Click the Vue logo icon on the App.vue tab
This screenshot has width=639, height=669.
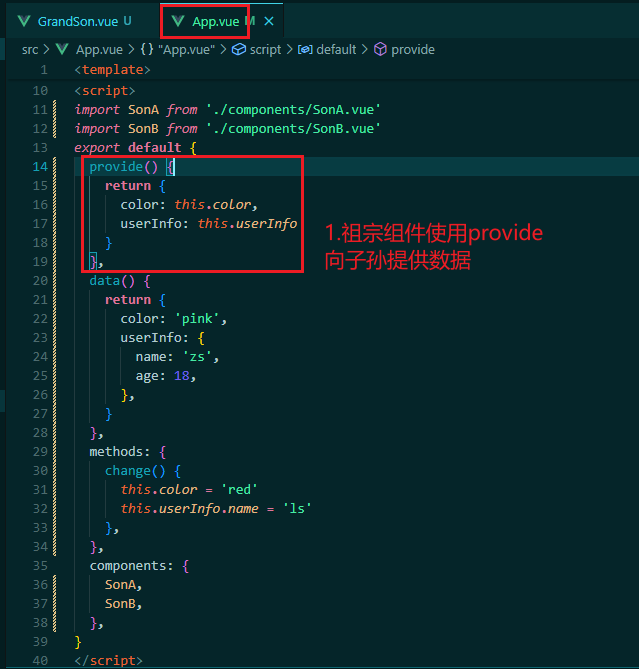point(177,21)
